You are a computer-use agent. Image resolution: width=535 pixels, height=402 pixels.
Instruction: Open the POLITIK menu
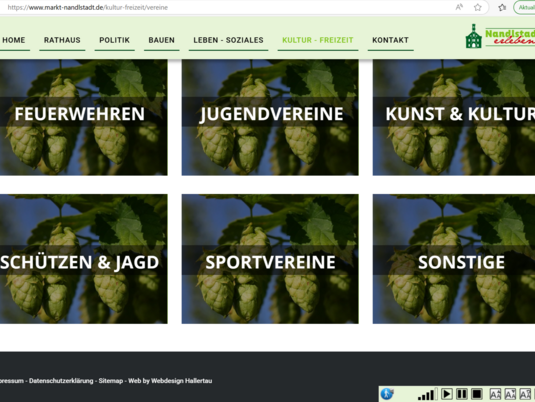pos(115,40)
